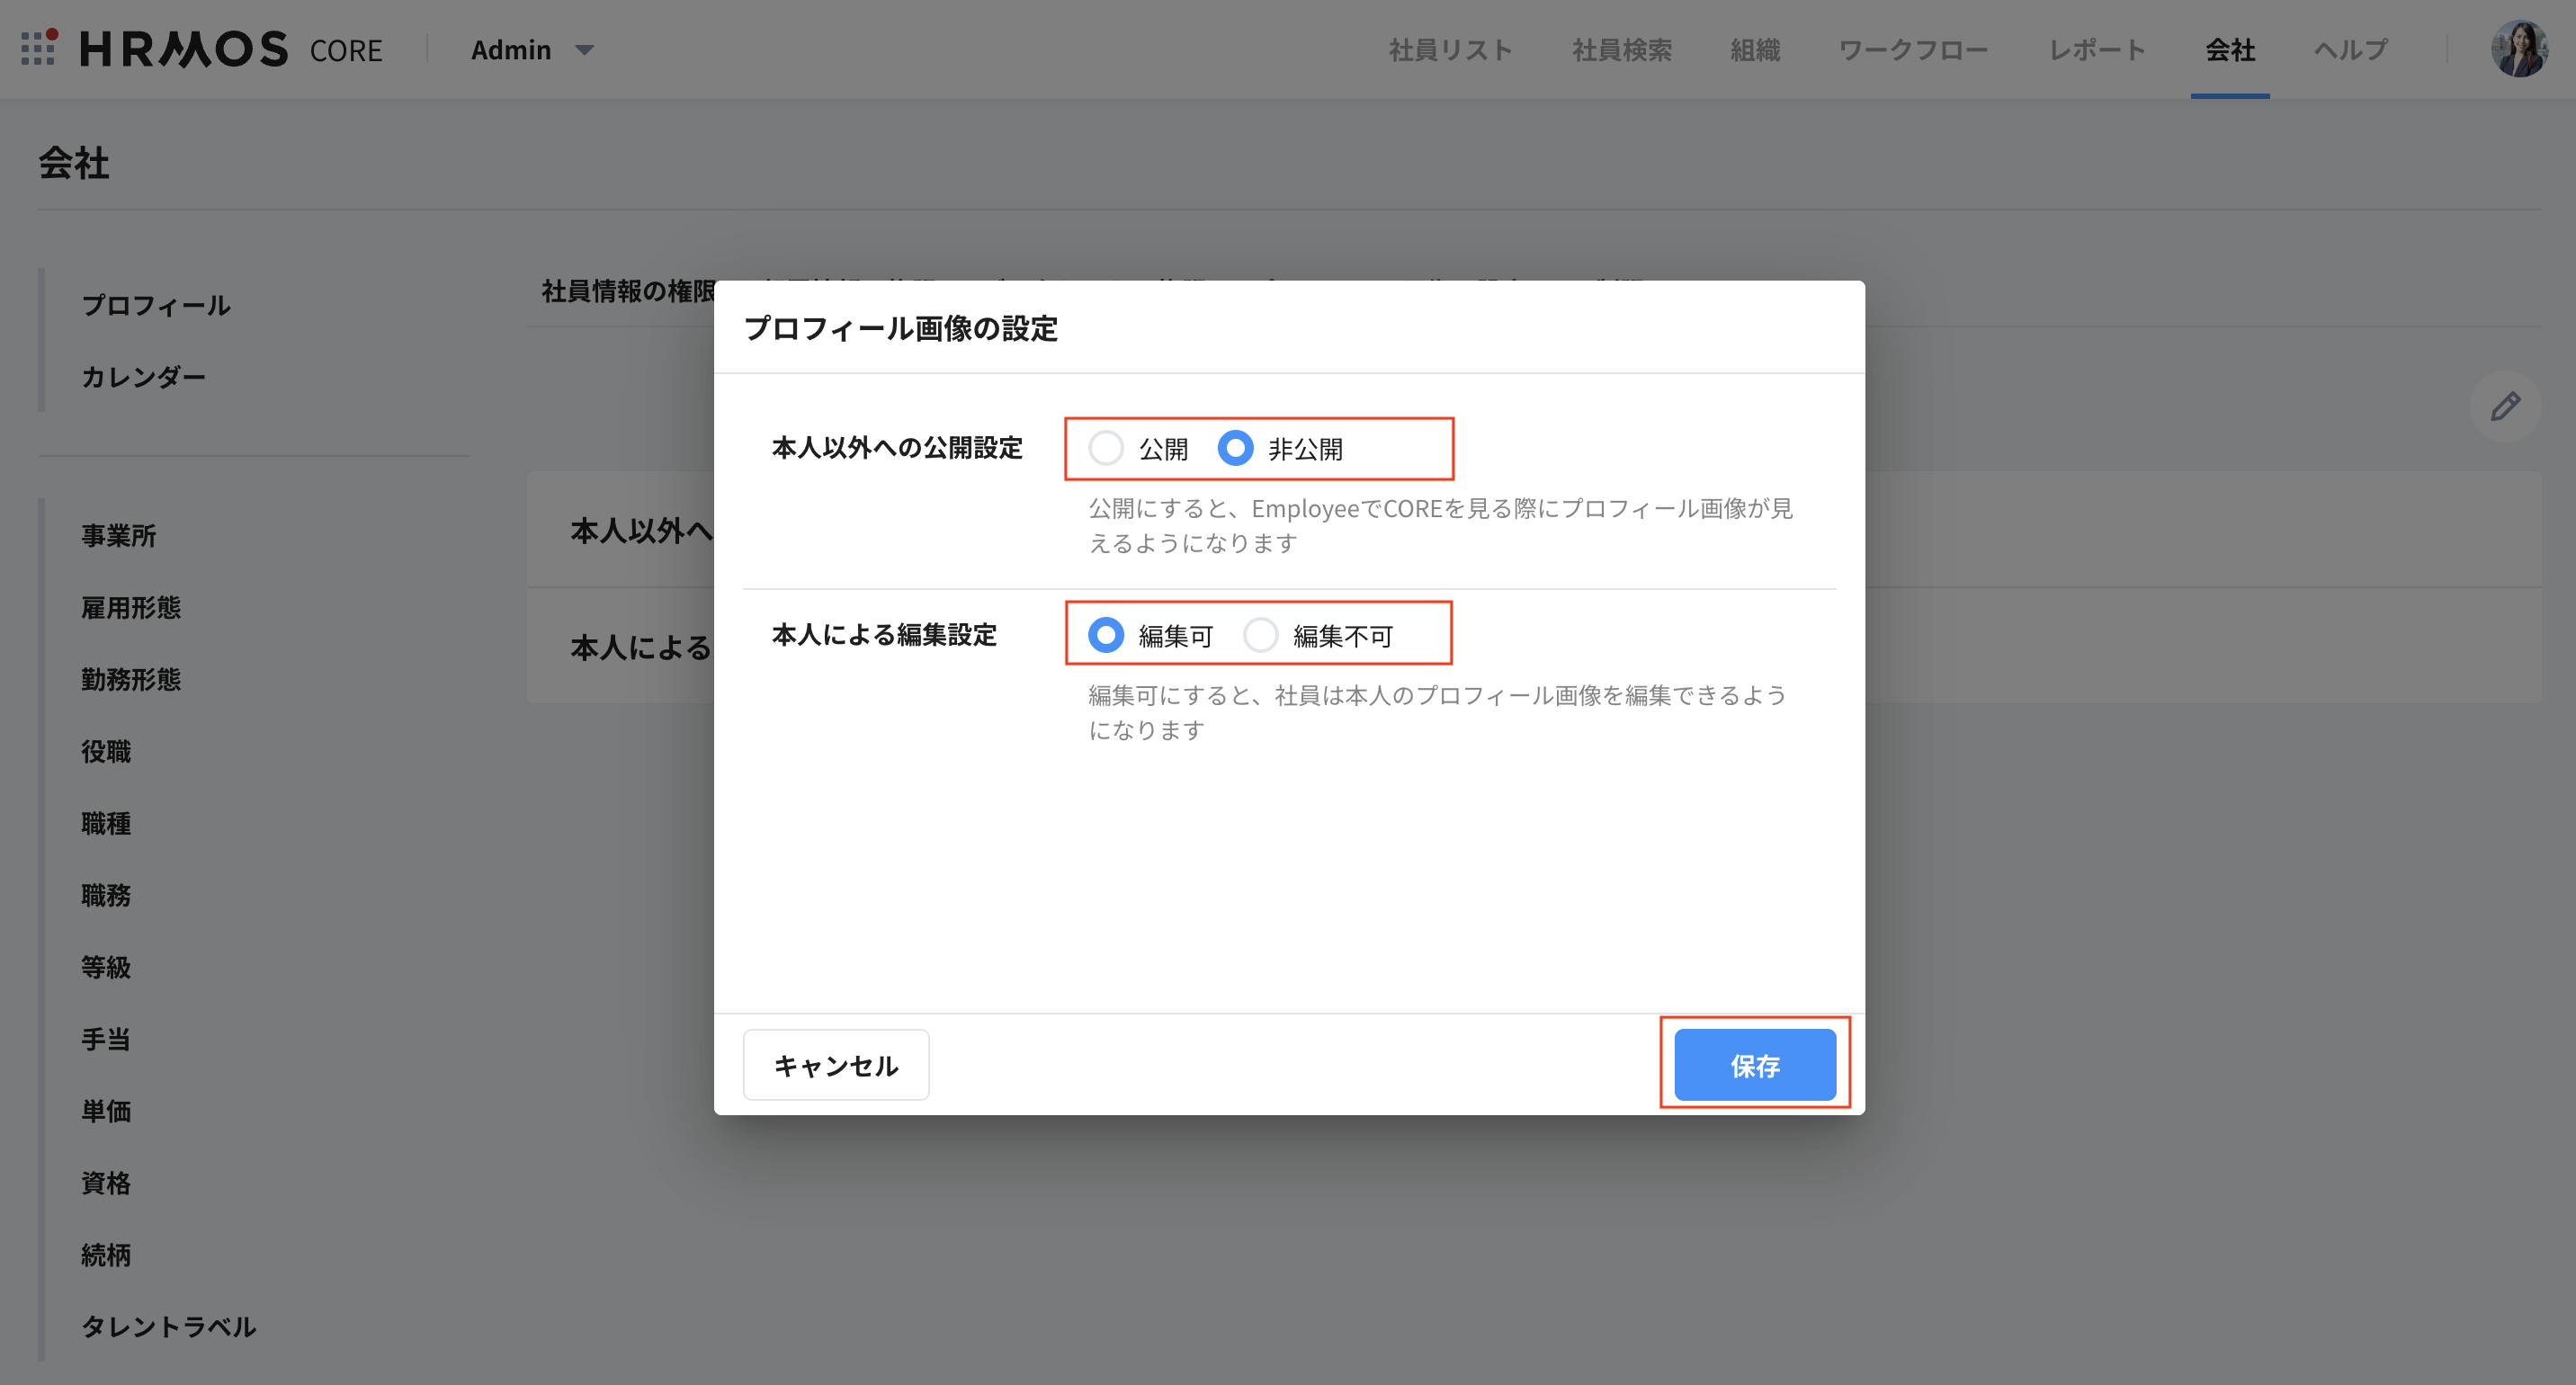The width and height of the screenshot is (2576, 1385).
Task: Open the ワークフロー navigation item
Action: [1913, 50]
